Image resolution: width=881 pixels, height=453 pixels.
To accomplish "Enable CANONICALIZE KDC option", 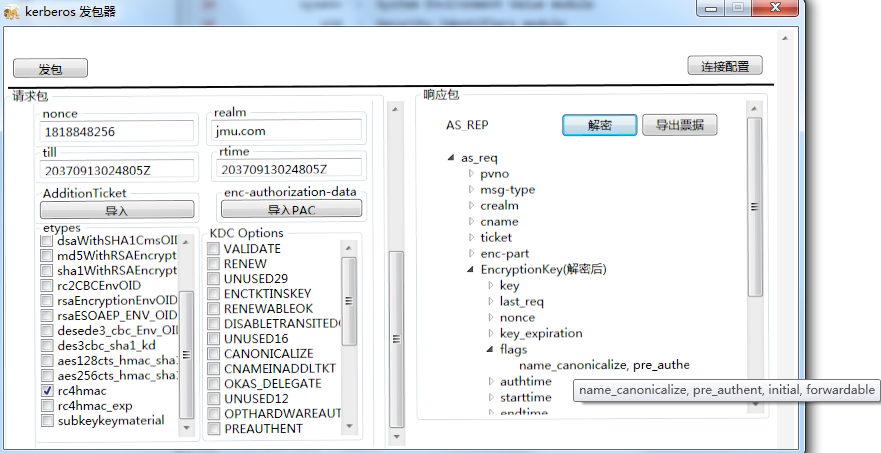I will pyautogui.click(x=214, y=354).
